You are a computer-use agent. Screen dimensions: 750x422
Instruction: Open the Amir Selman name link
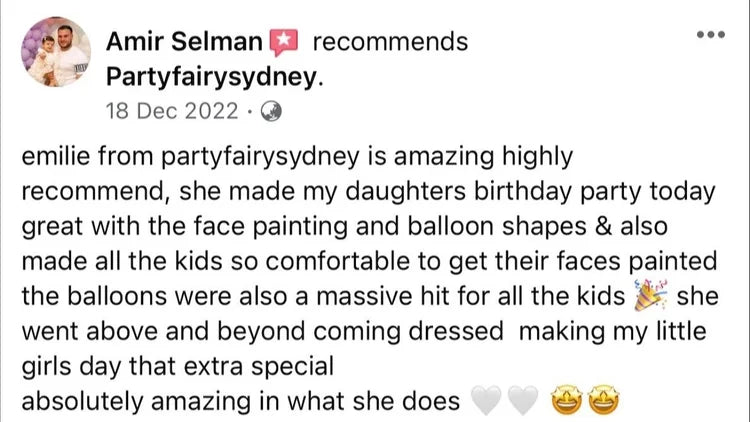coord(184,42)
